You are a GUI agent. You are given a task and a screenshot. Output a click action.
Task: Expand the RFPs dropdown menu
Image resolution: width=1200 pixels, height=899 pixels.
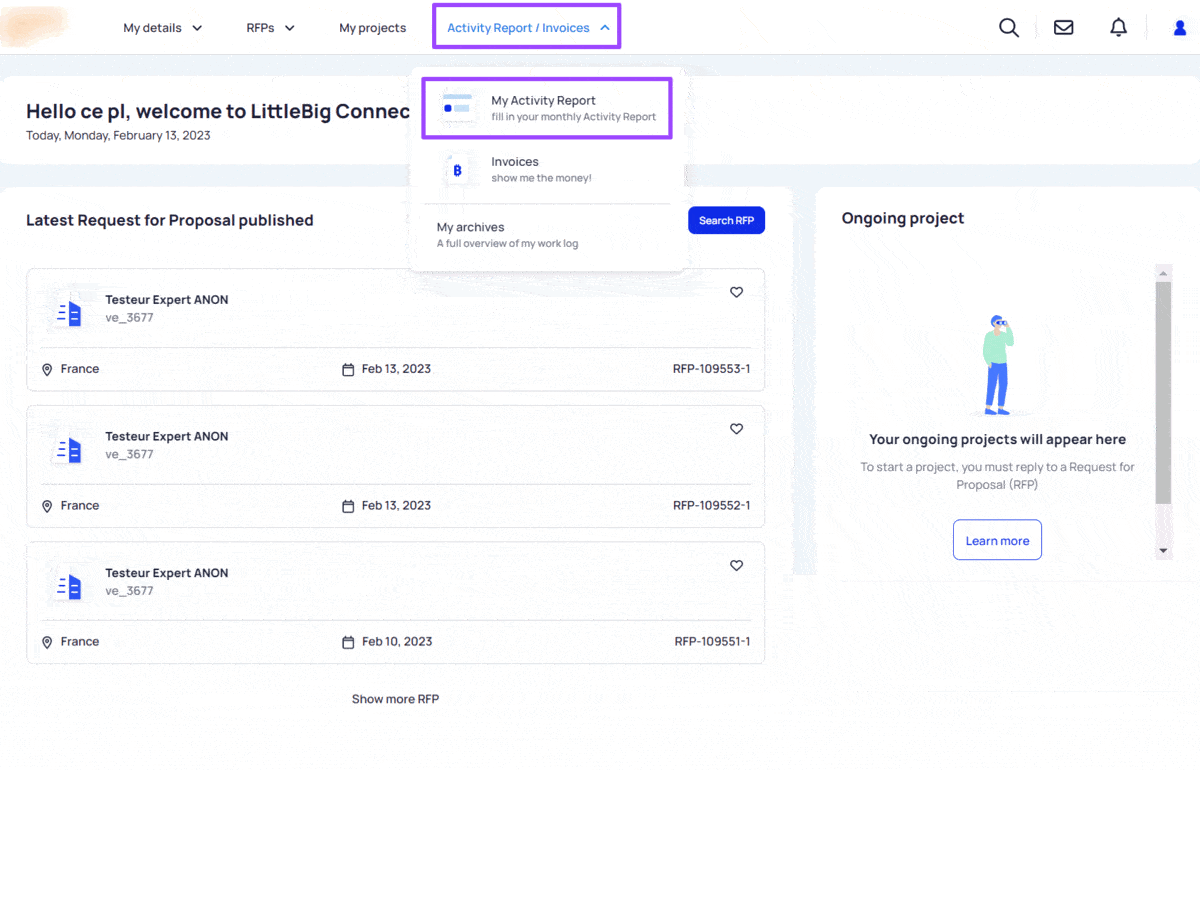(x=271, y=28)
